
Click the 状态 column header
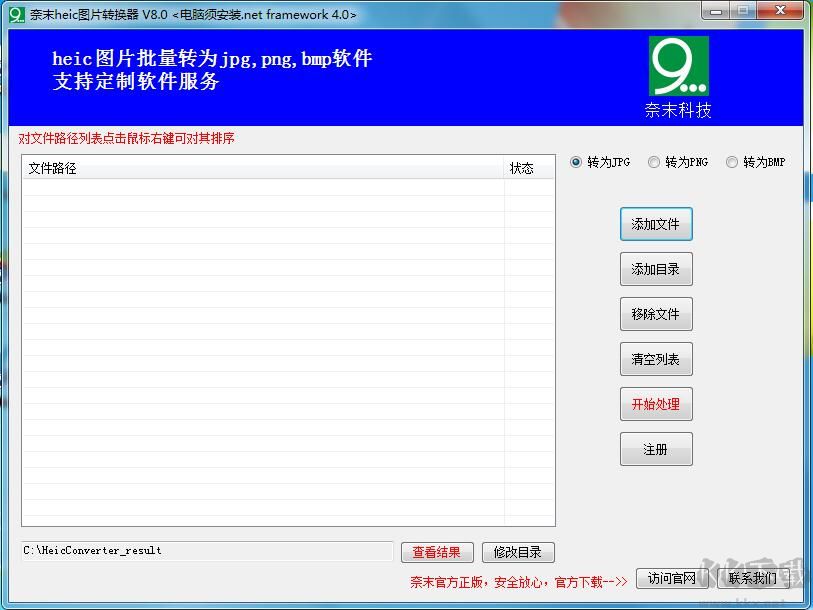(528, 168)
